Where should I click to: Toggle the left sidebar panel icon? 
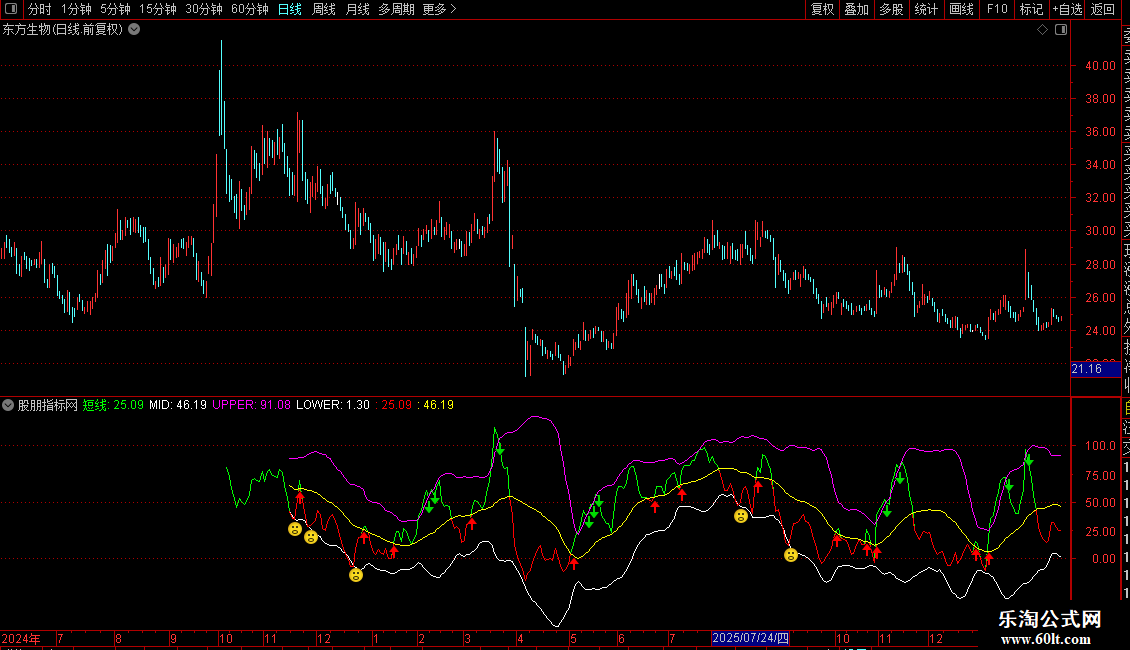[11, 9]
